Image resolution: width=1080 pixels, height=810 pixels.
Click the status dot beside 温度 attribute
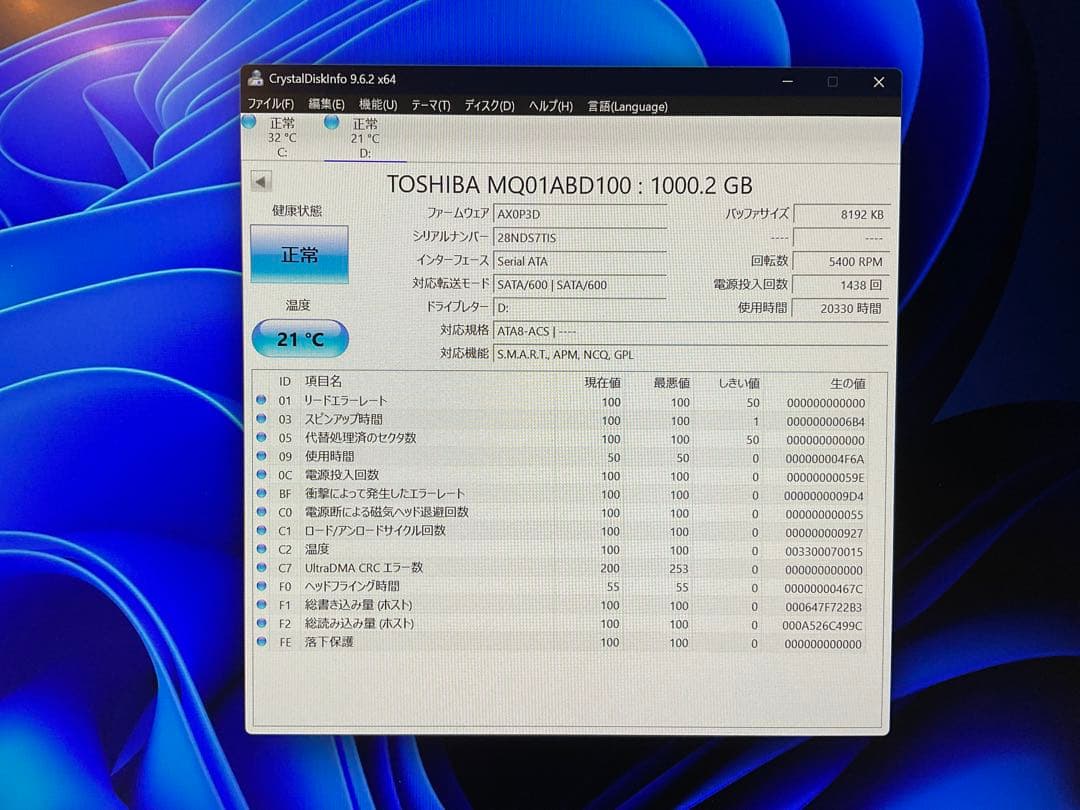[x=262, y=549]
